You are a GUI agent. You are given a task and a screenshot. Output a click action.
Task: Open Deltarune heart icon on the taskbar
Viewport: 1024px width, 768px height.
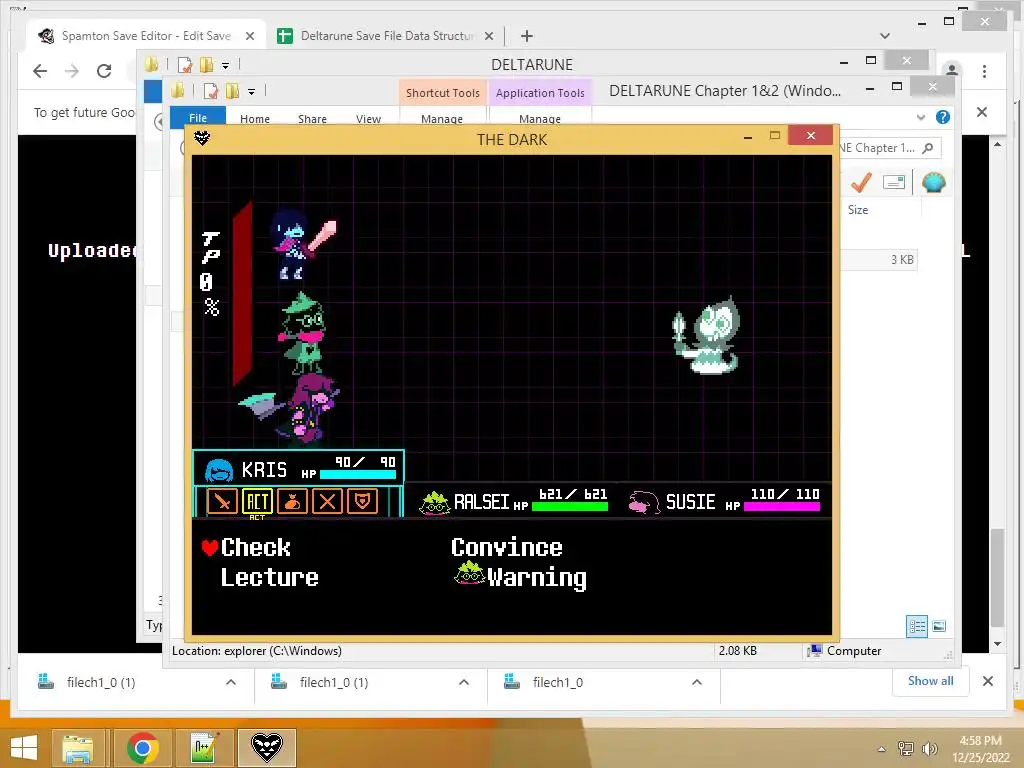coord(266,747)
